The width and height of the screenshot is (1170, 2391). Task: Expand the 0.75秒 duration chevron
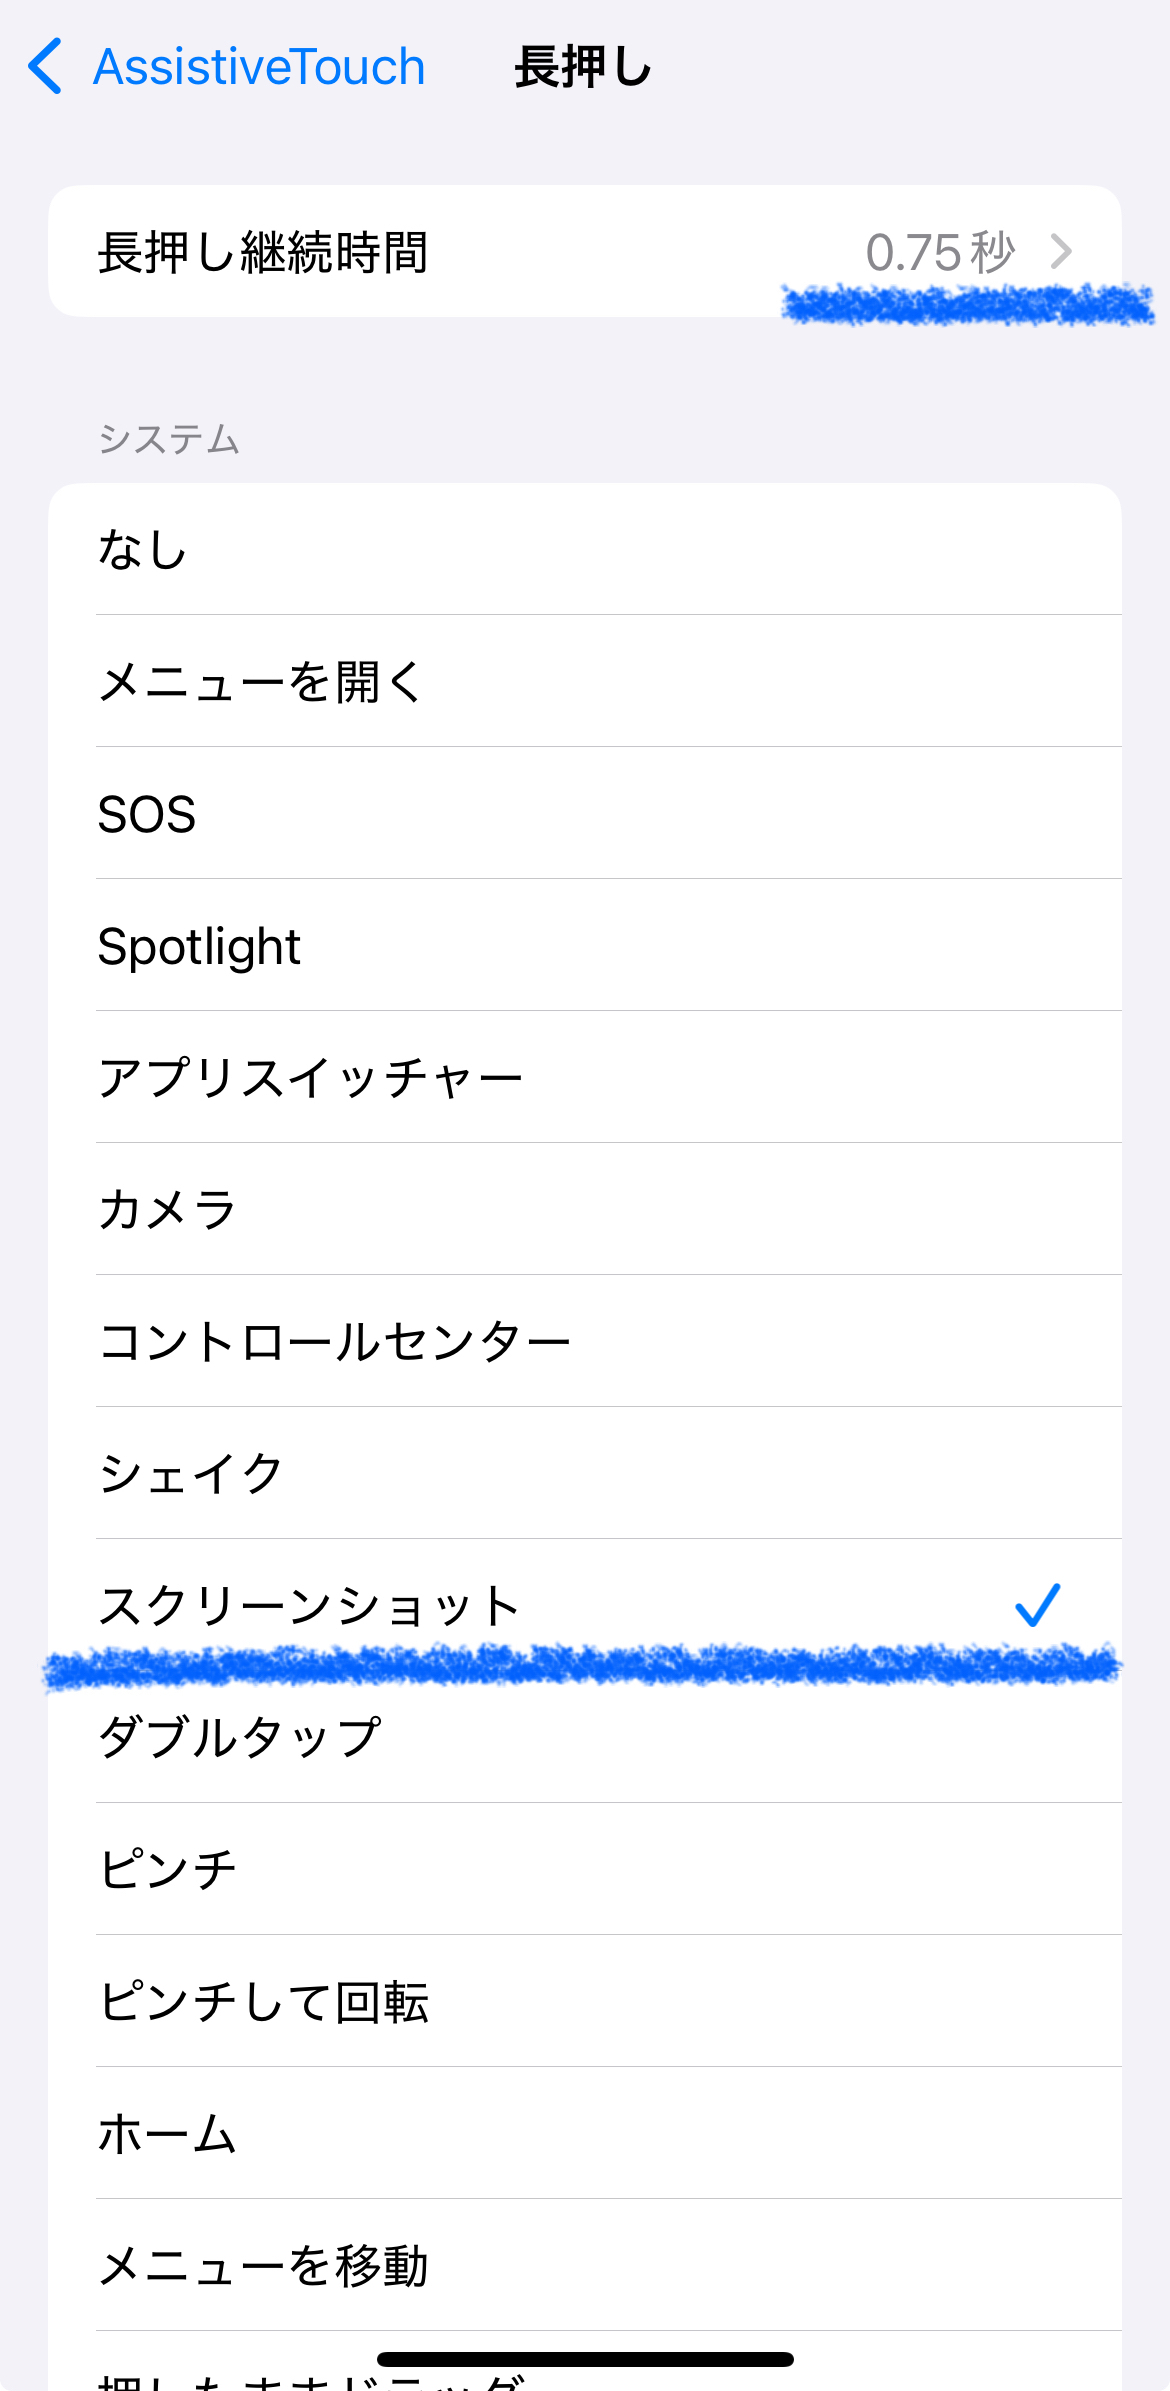pos(1060,251)
